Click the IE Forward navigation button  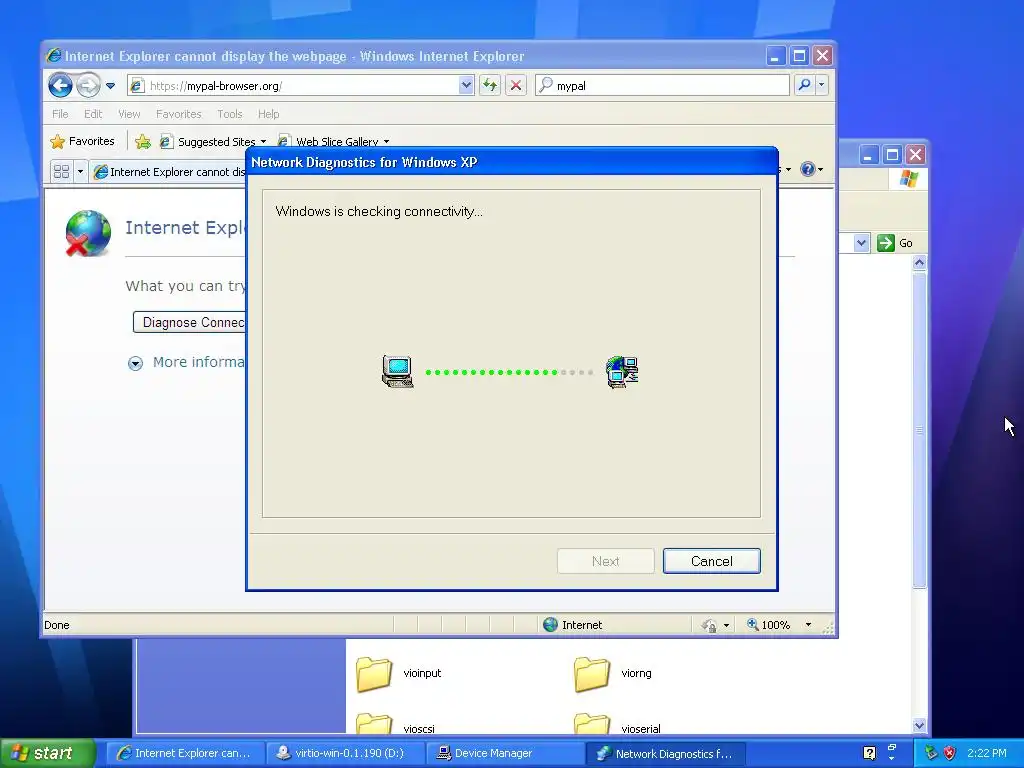(x=88, y=85)
